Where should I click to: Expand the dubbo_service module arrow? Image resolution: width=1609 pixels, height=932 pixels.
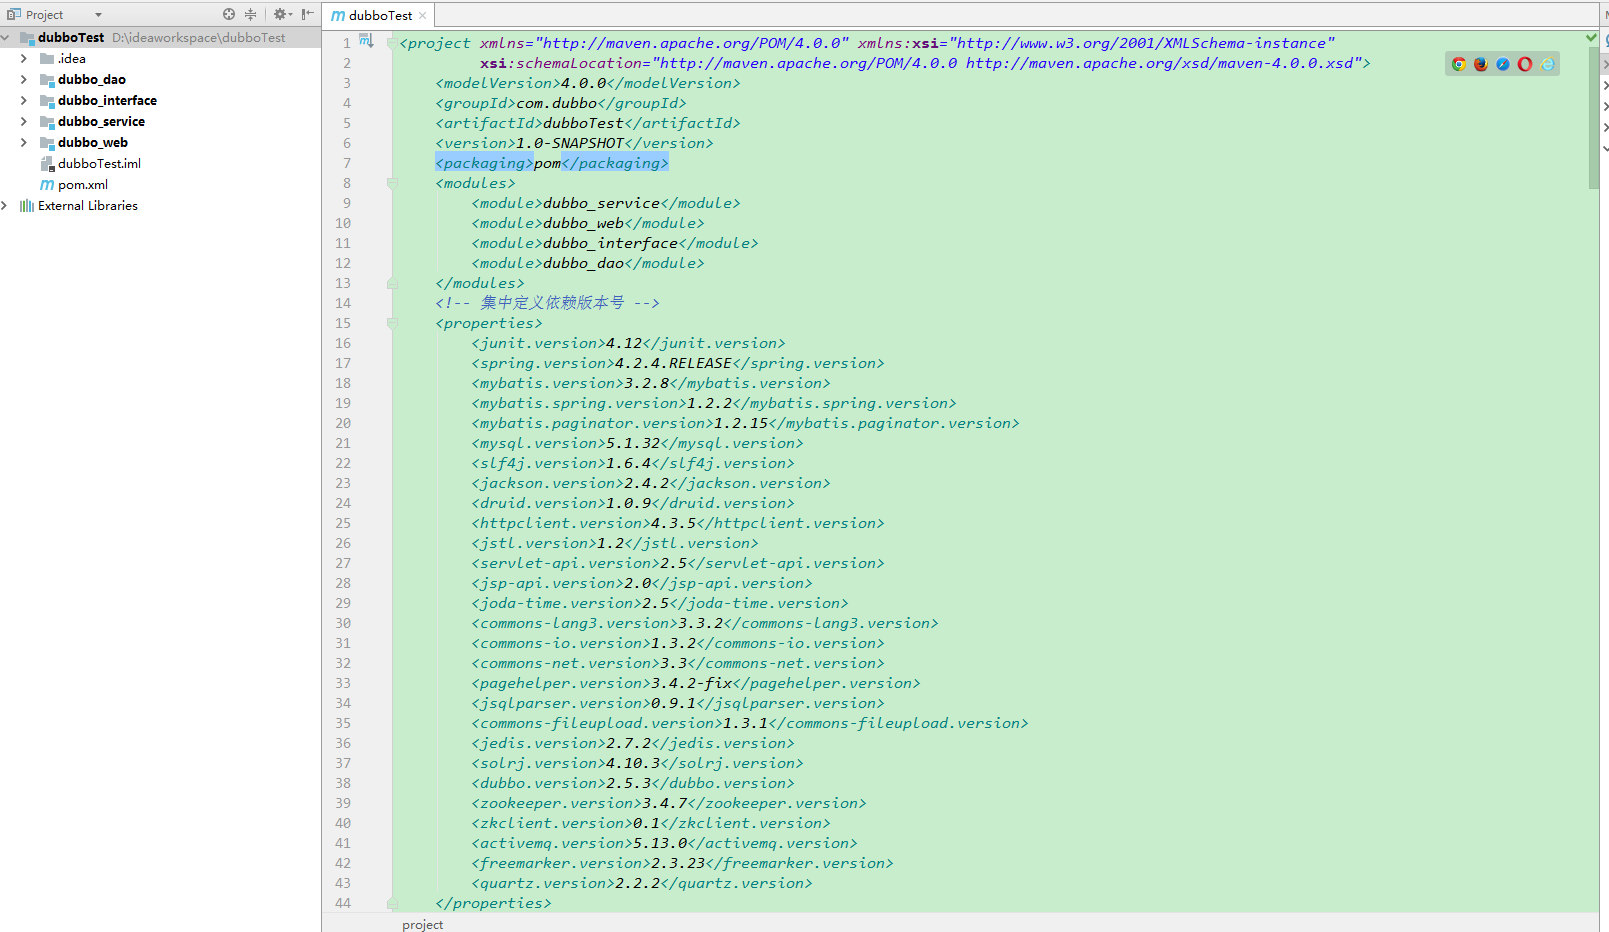coord(24,121)
